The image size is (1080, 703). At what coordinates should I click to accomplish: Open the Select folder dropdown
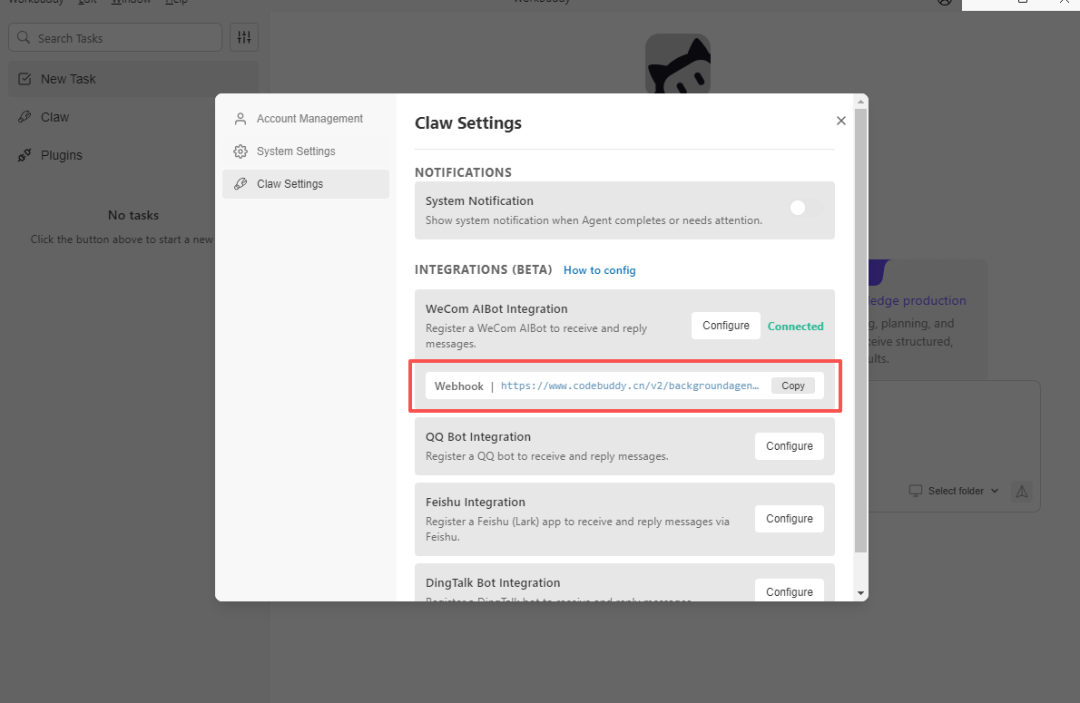[x=954, y=491]
